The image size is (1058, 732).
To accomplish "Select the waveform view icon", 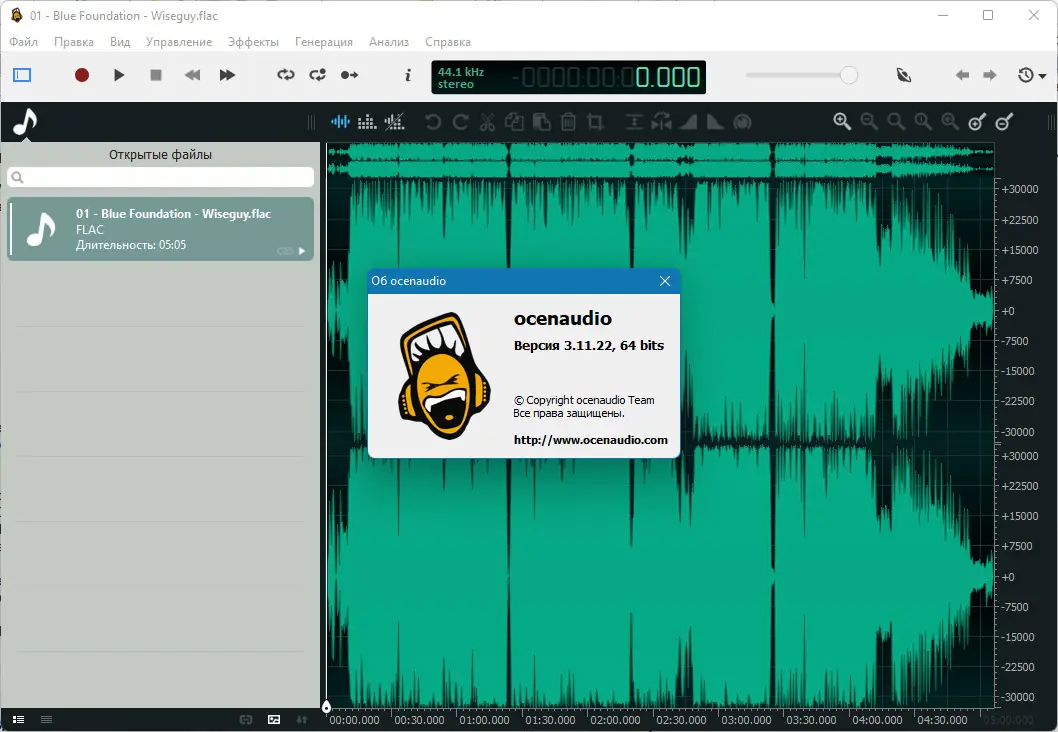I will click(x=340, y=122).
